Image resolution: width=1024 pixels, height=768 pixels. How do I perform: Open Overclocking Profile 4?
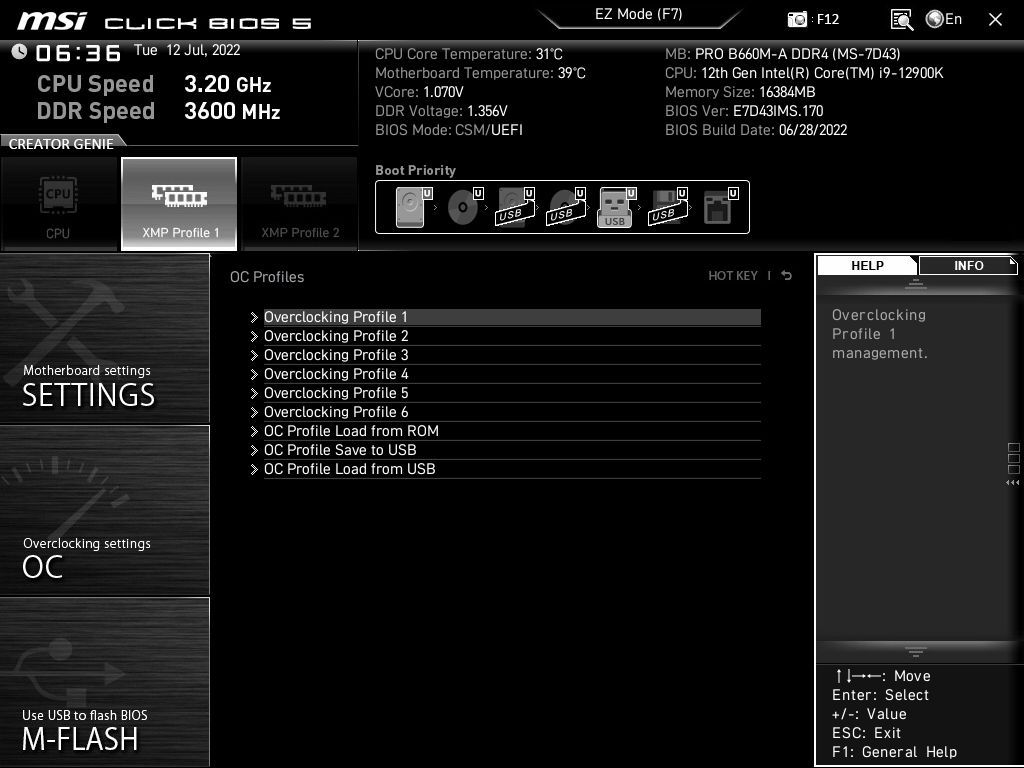click(512, 374)
